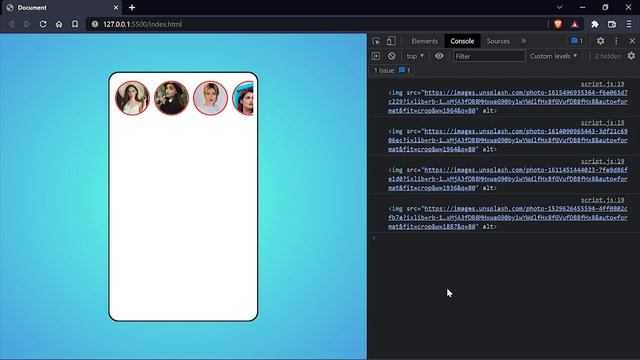This screenshot has height=360, width=640.
Task: Show the console sidebar
Action: 376,56
